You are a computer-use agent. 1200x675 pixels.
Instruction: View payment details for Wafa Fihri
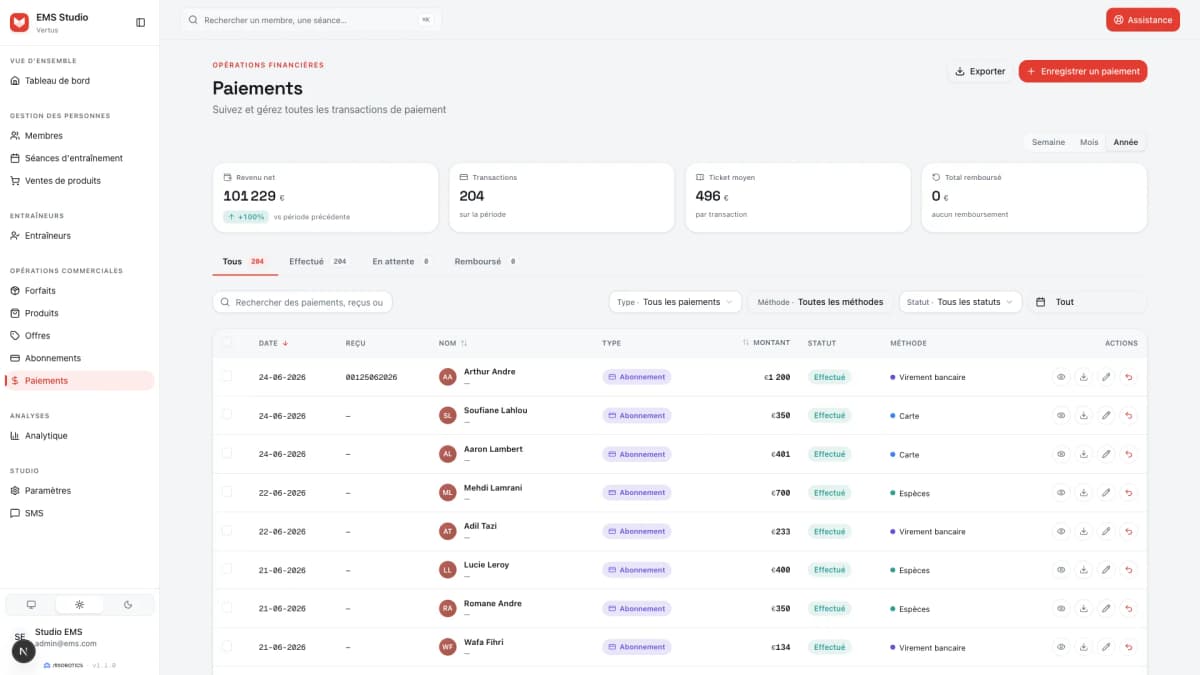tap(1061, 647)
